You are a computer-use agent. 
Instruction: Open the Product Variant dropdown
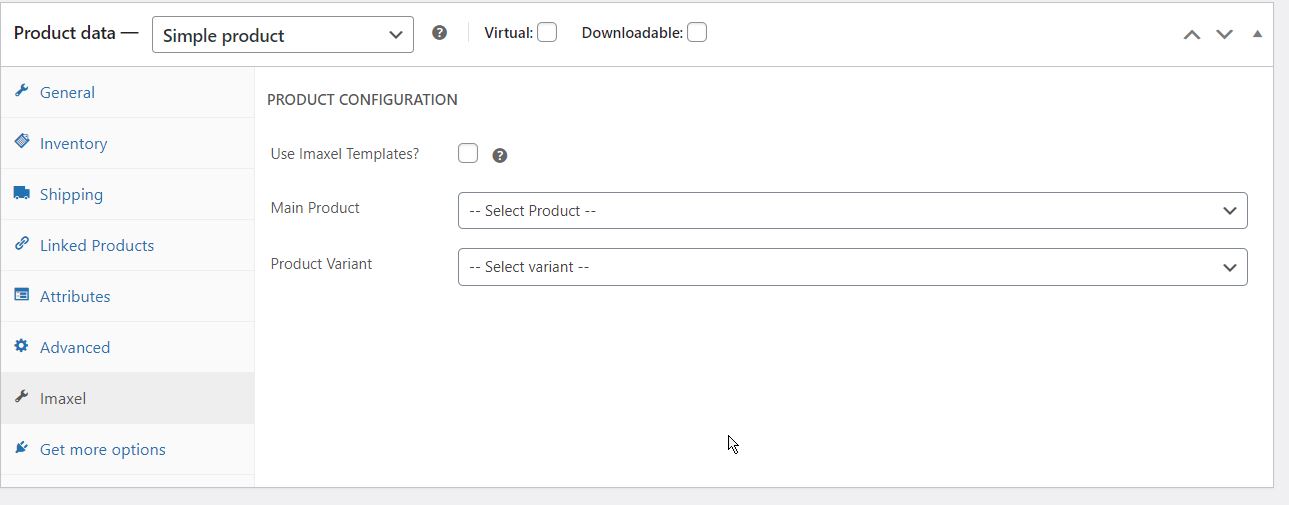(x=853, y=267)
